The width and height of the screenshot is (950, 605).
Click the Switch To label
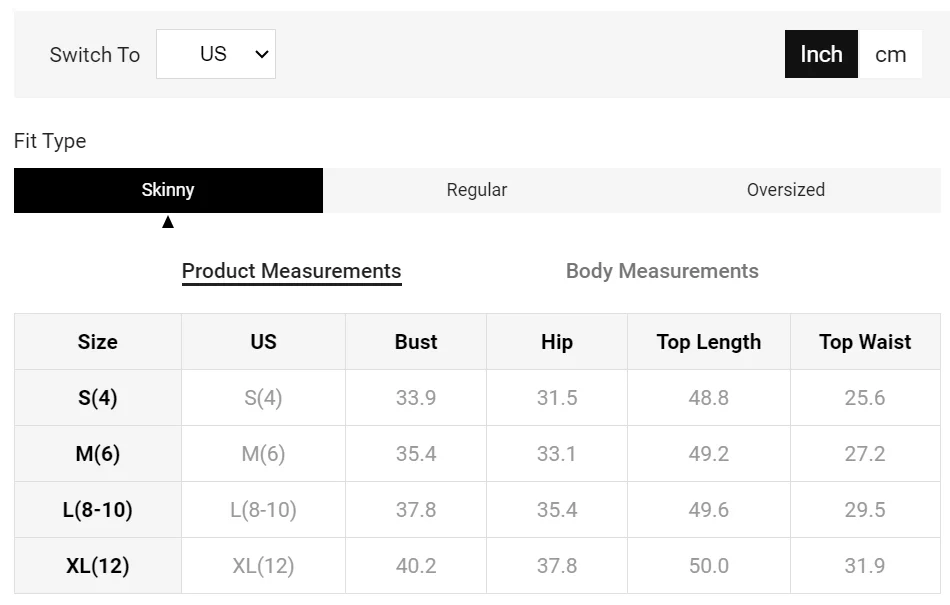point(95,55)
